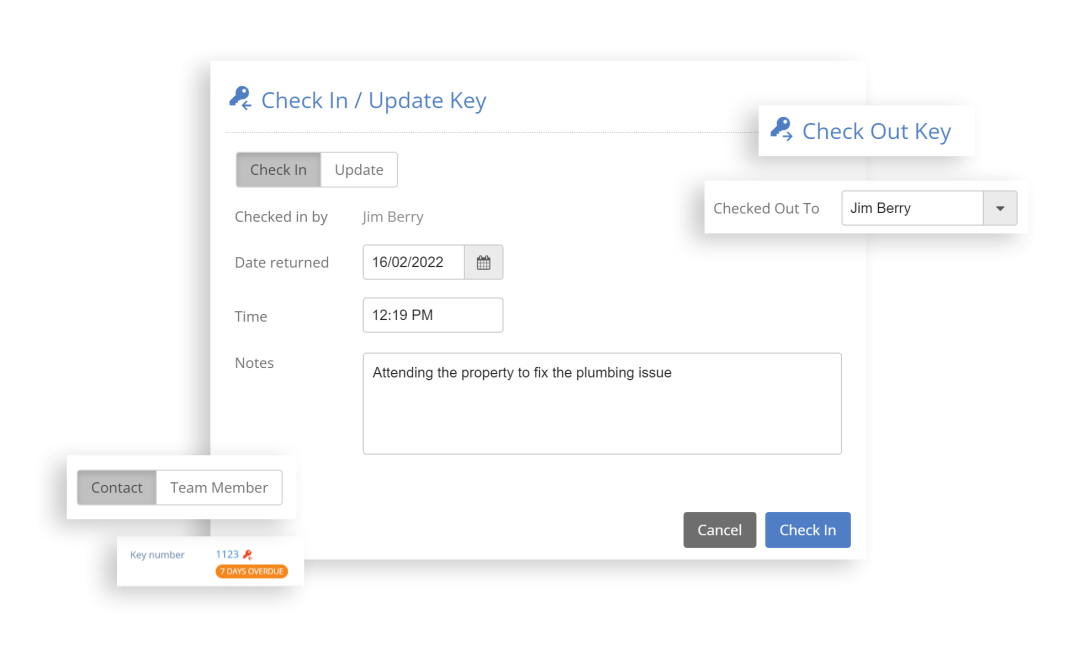Image resolution: width=1080 pixels, height=650 pixels.
Task: Click the dropdown arrow beside Jim Berry
Action: [1000, 208]
